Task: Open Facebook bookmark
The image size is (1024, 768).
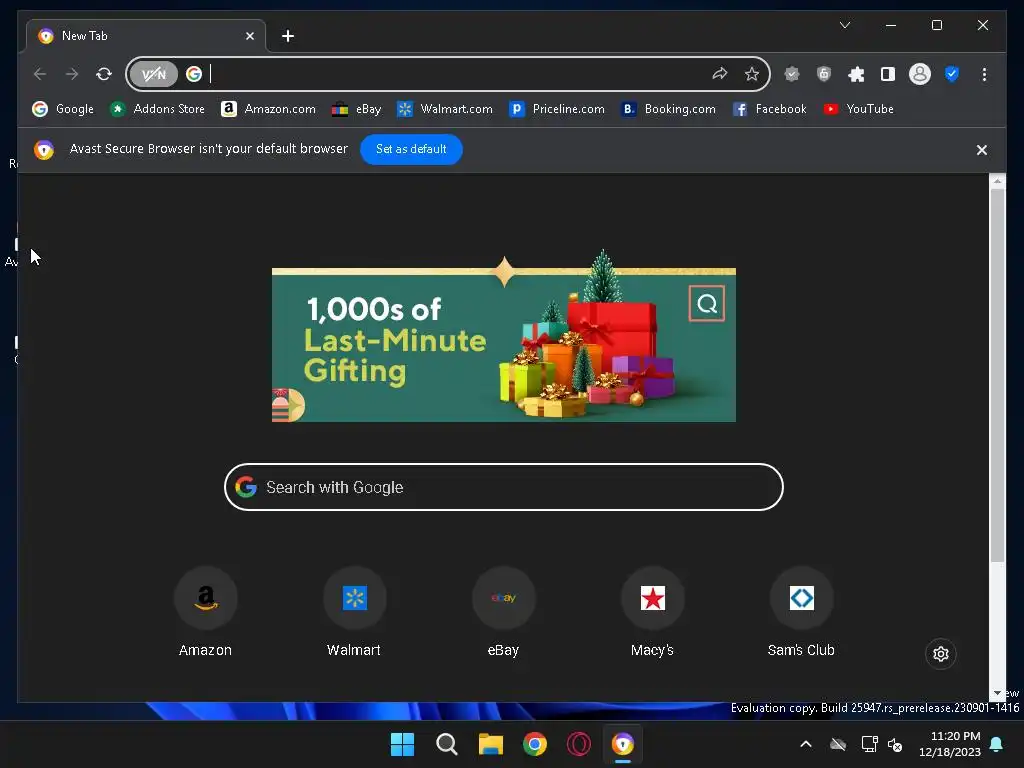Action: 770,109
